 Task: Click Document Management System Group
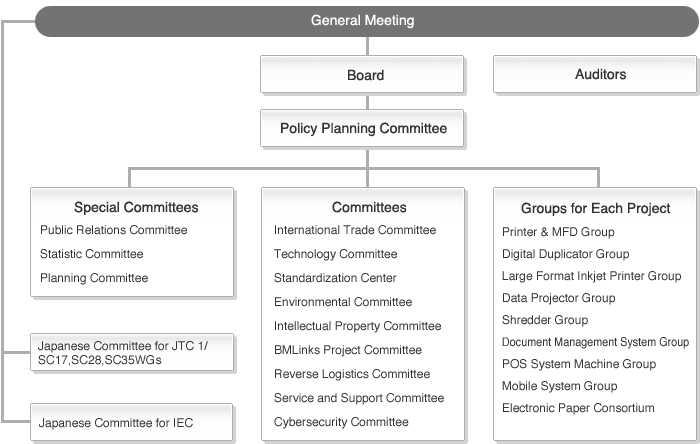[x=595, y=342]
